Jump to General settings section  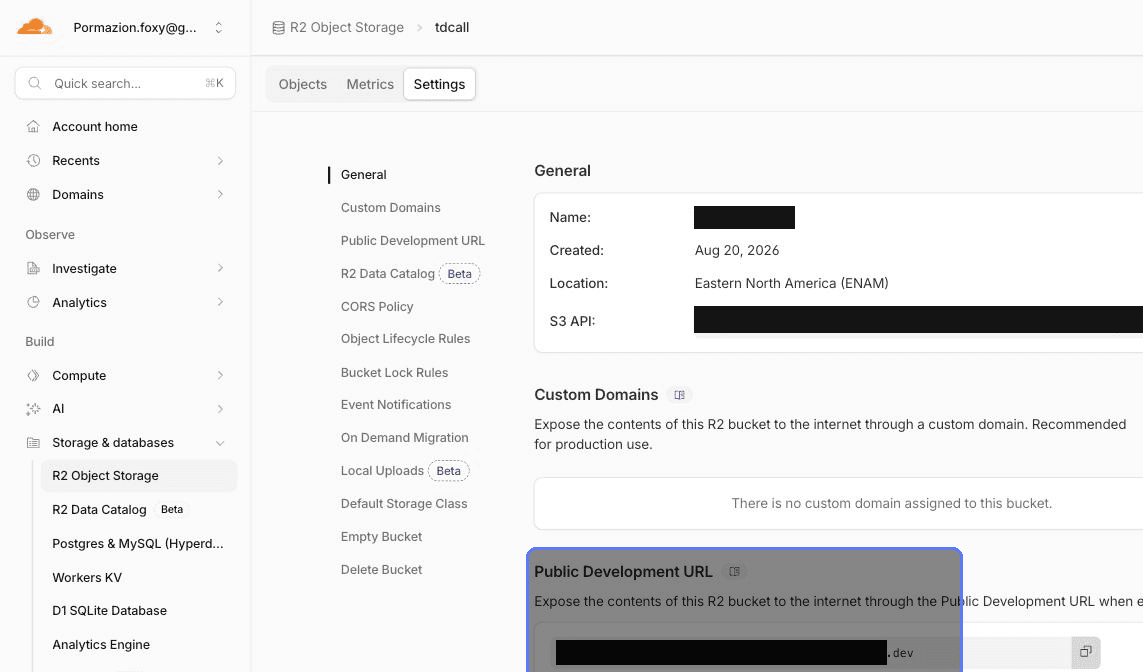(x=364, y=175)
